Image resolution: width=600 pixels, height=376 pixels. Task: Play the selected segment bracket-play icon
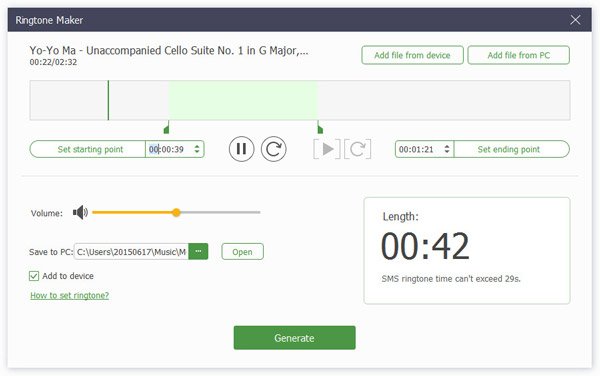(327, 149)
